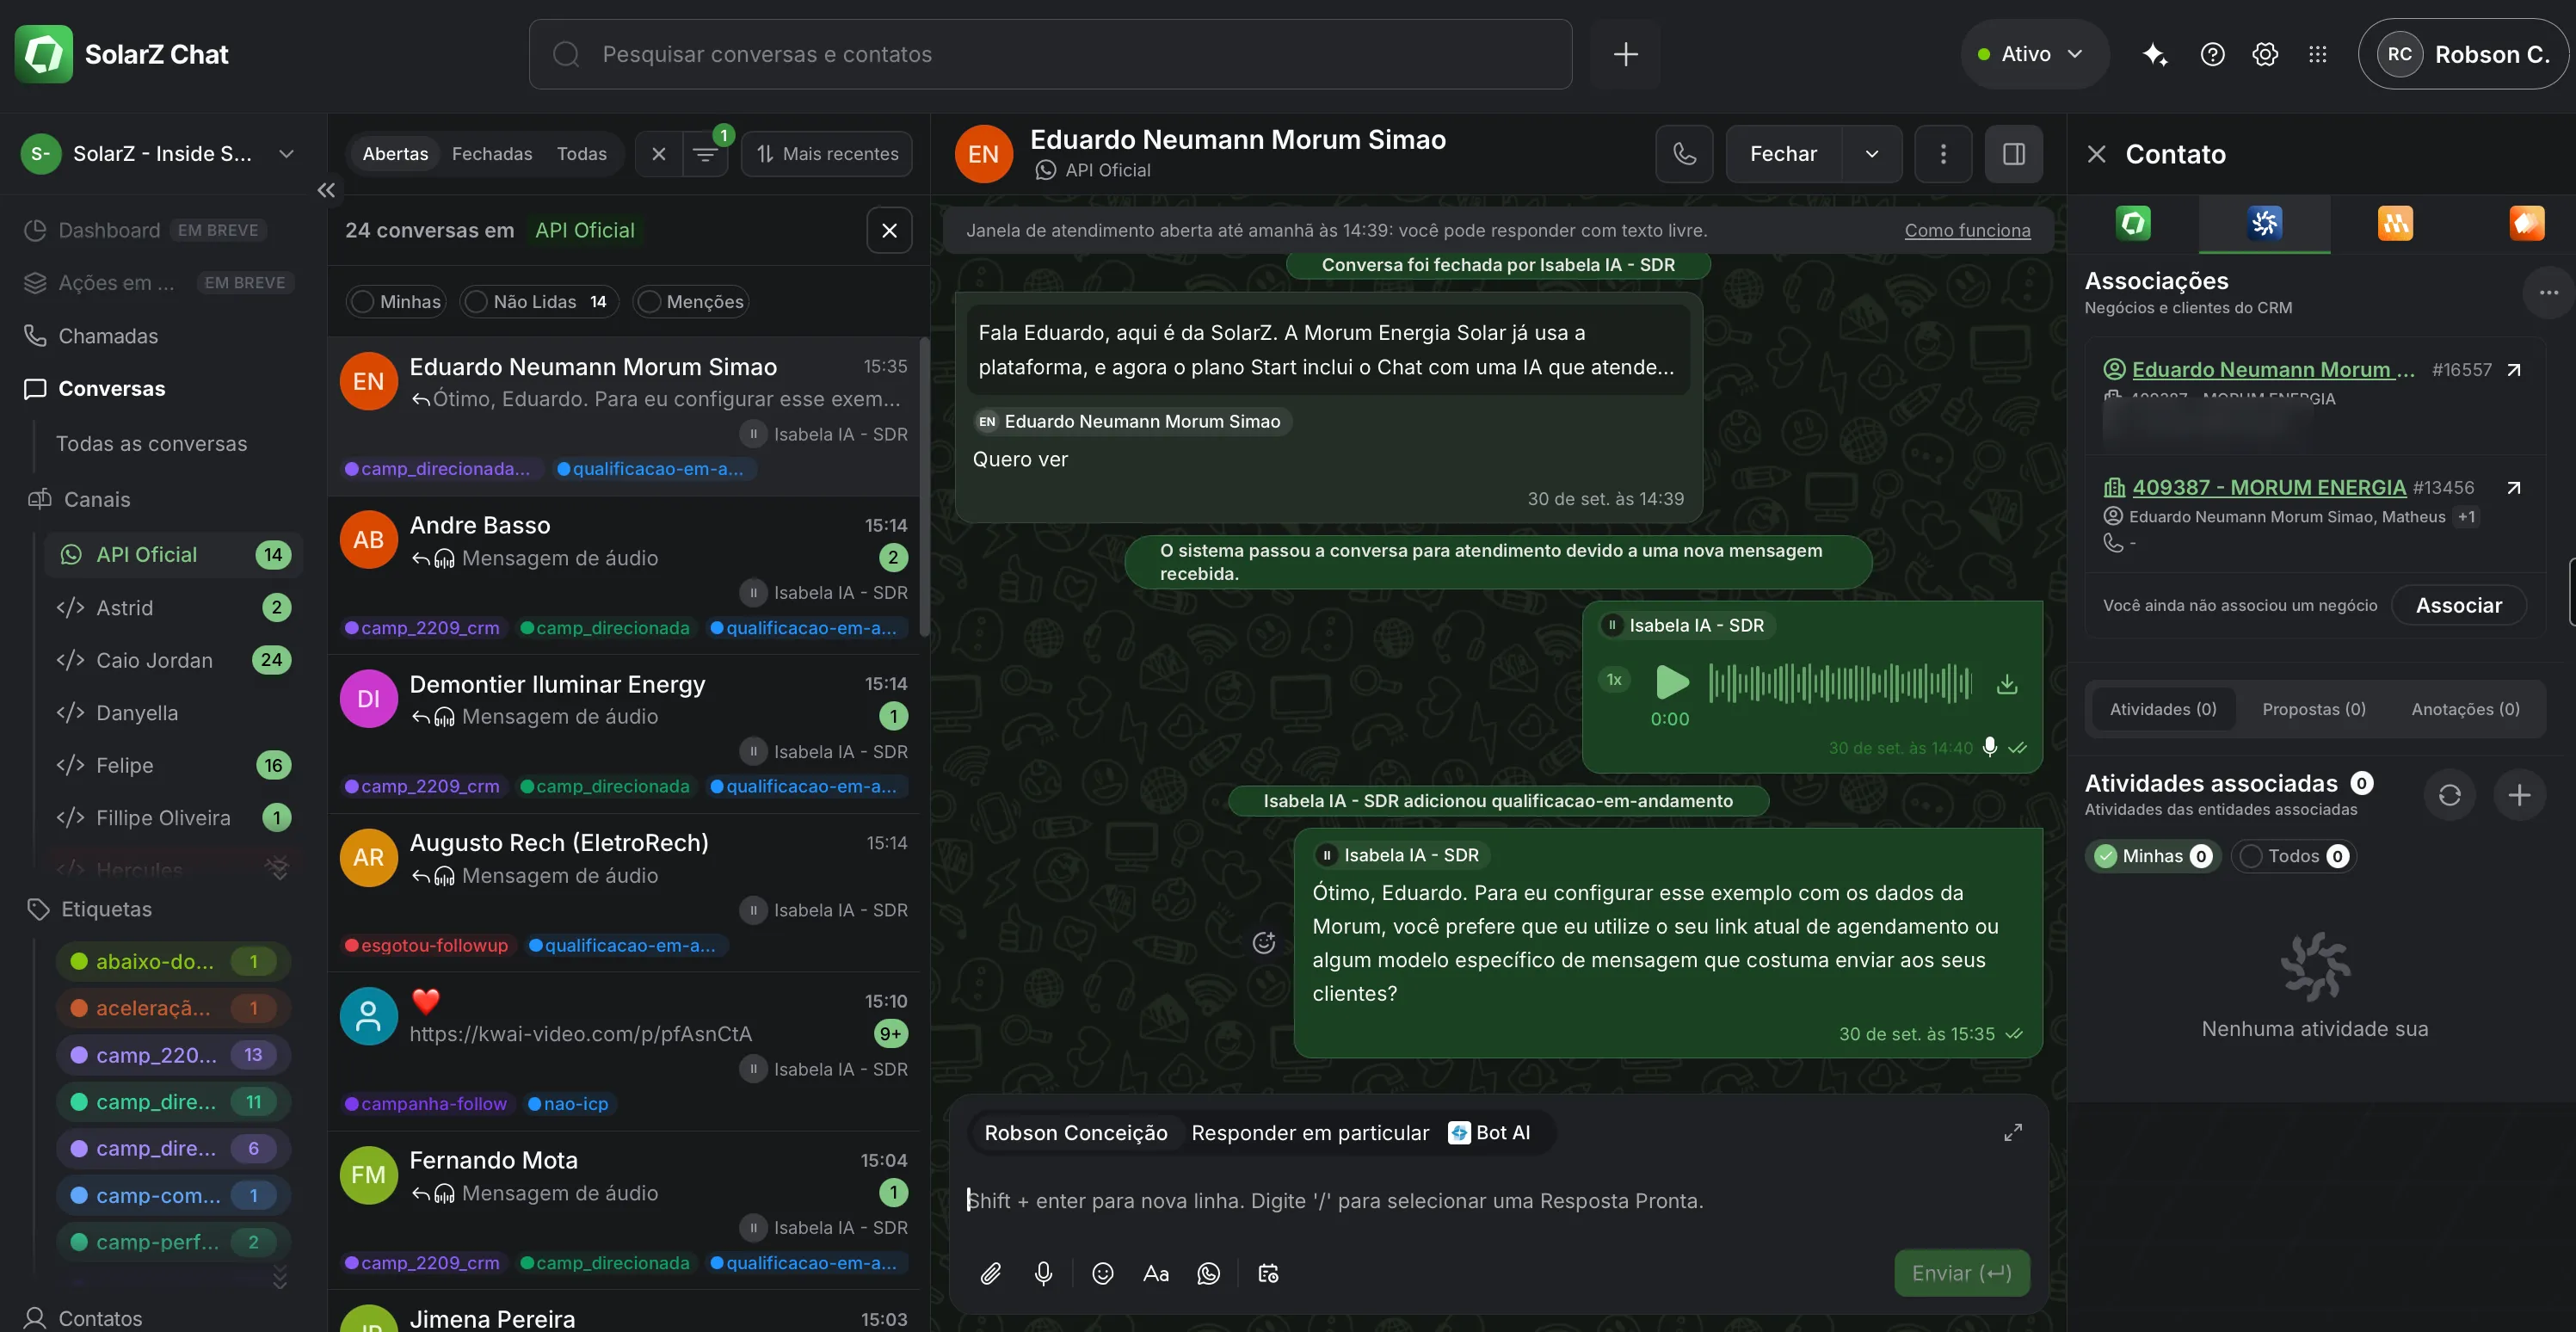The width and height of the screenshot is (2576, 1332).
Task: Click the Associar button
Action: click(2458, 605)
